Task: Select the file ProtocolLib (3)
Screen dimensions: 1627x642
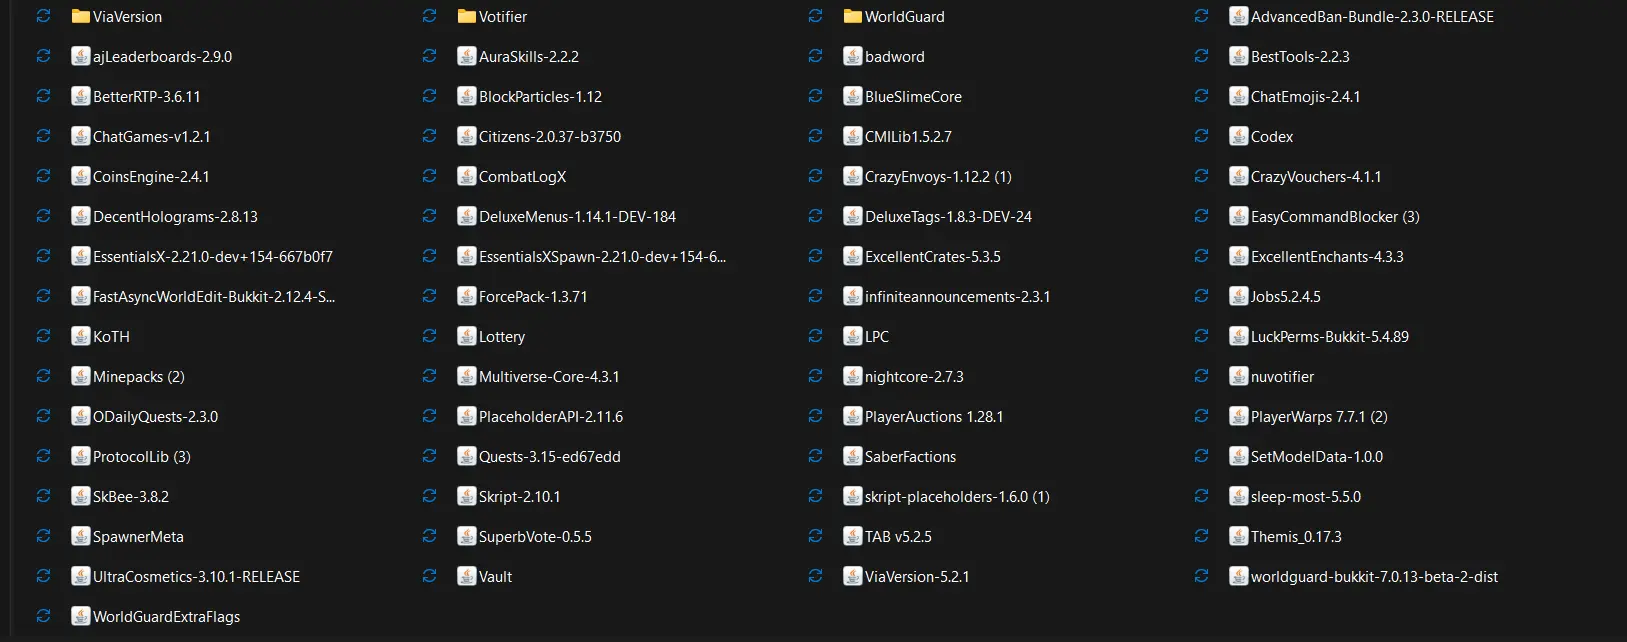Action: pos(142,457)
